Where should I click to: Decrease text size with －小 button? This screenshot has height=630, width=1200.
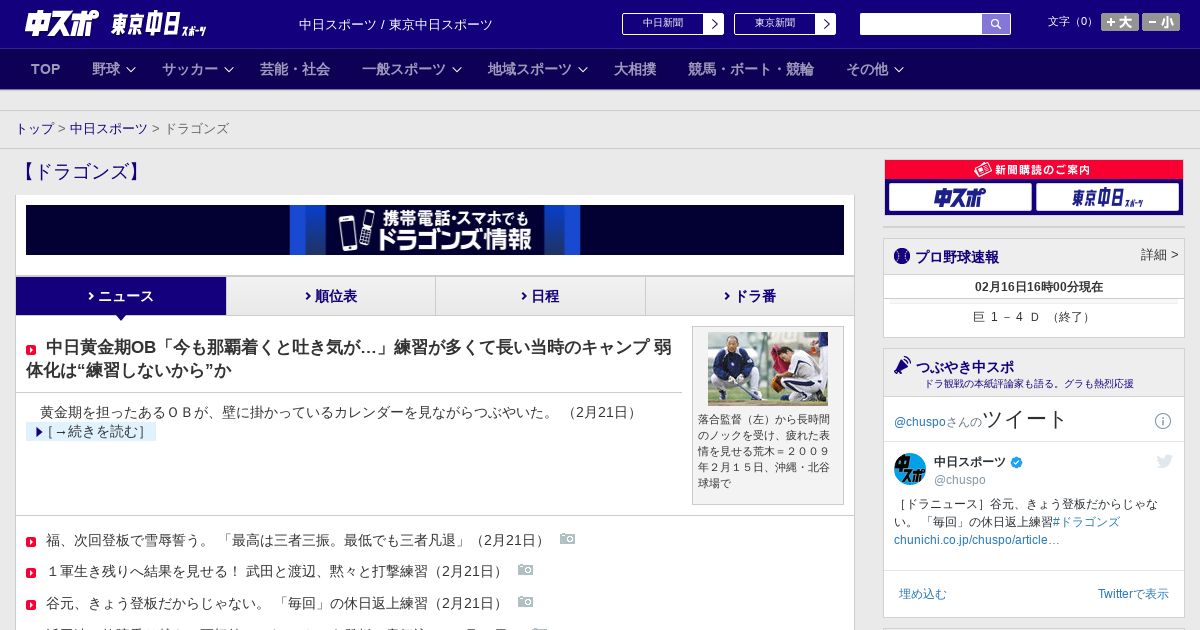click(1161, 22)
